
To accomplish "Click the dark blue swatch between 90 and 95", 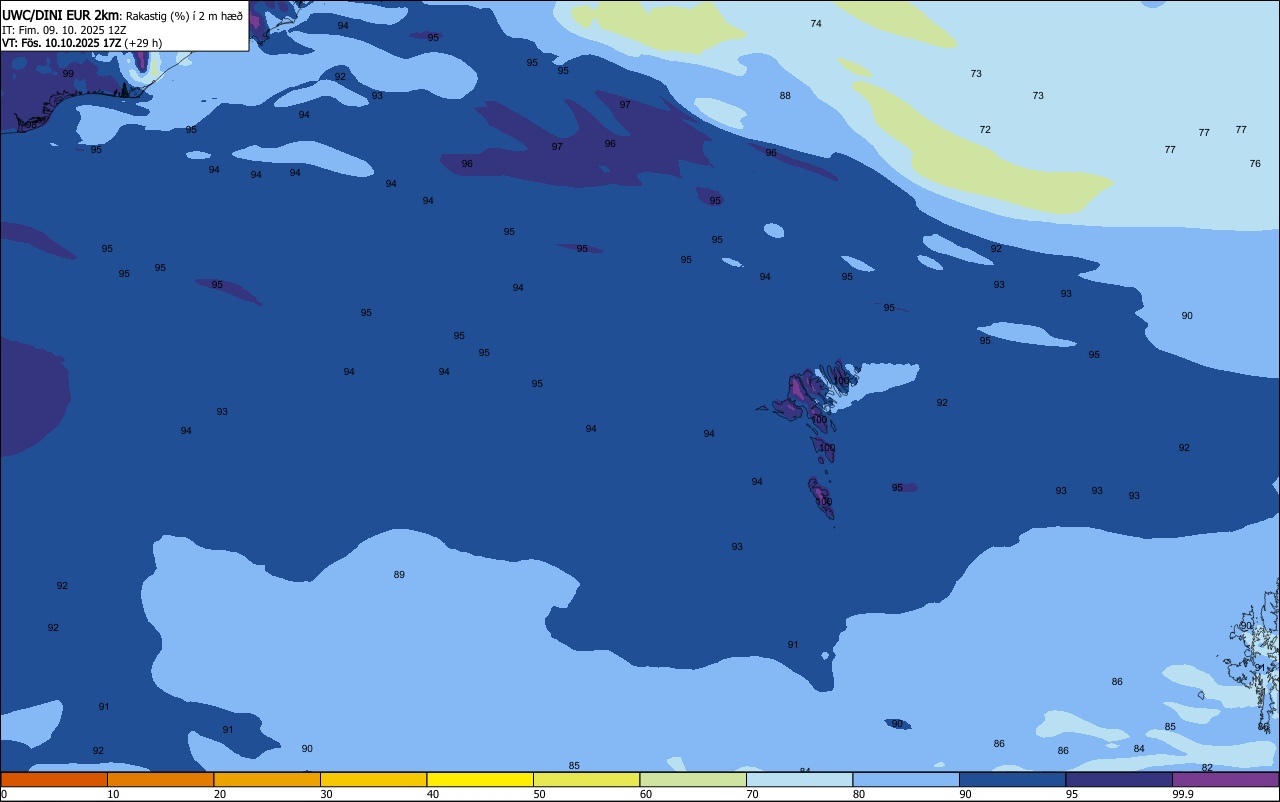I will click(x=1012, y=779).
